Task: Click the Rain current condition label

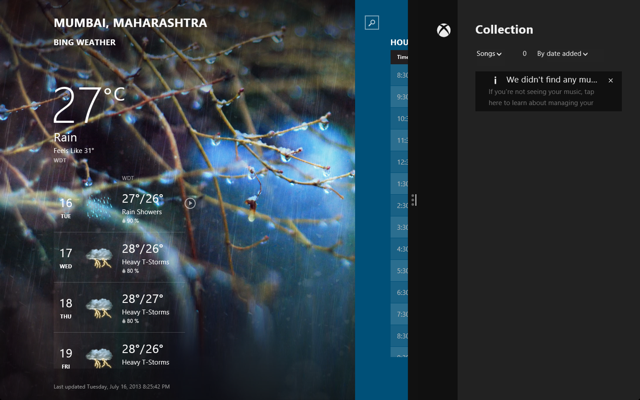Action: click(65, 137)
